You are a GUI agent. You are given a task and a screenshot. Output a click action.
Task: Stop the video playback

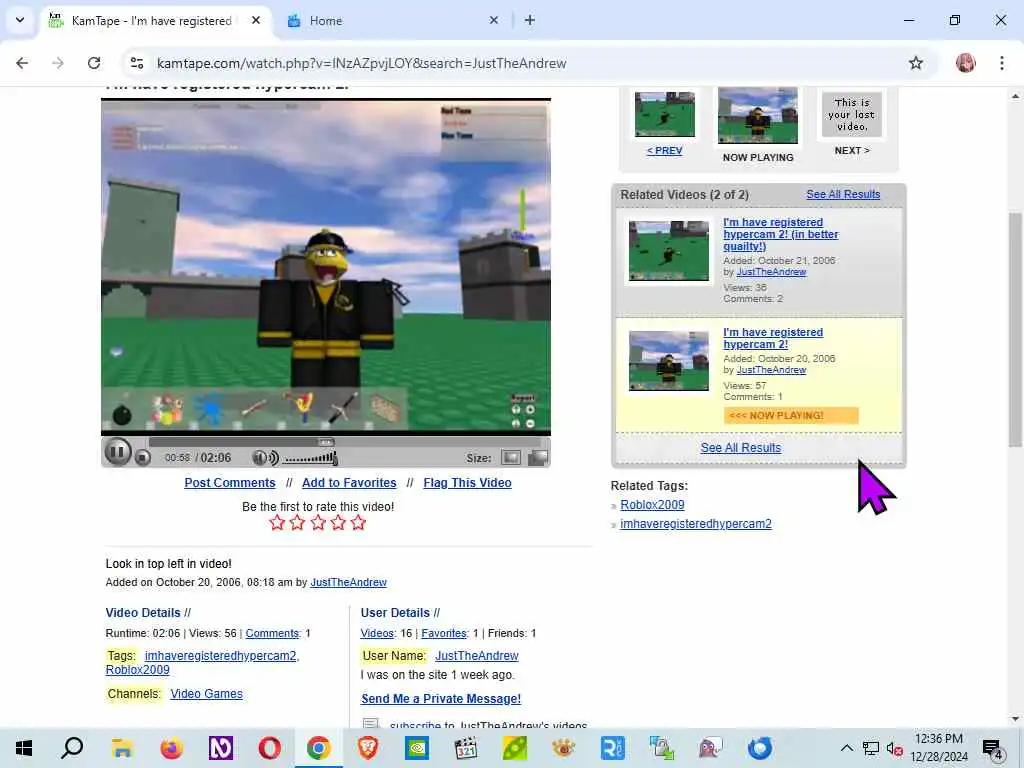click(x=142, y=458)
